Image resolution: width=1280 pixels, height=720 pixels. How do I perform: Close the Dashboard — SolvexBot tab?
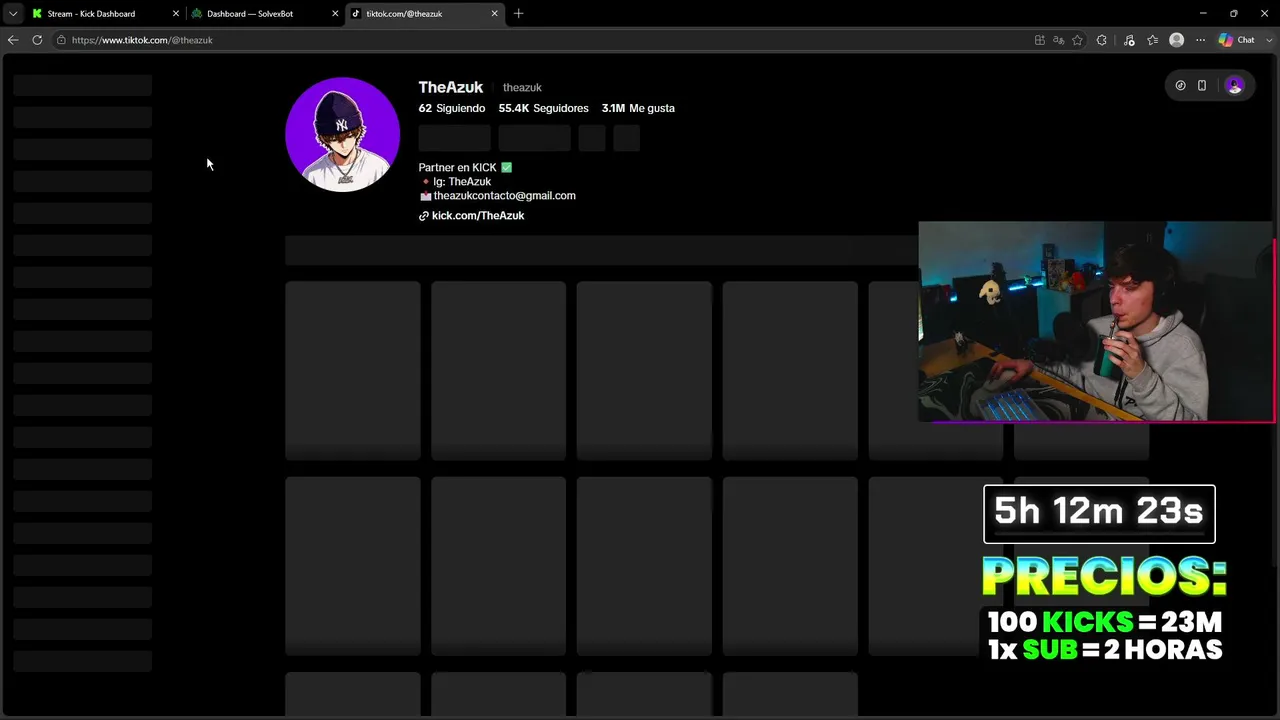pyautogui.click(x=335, y=14)
